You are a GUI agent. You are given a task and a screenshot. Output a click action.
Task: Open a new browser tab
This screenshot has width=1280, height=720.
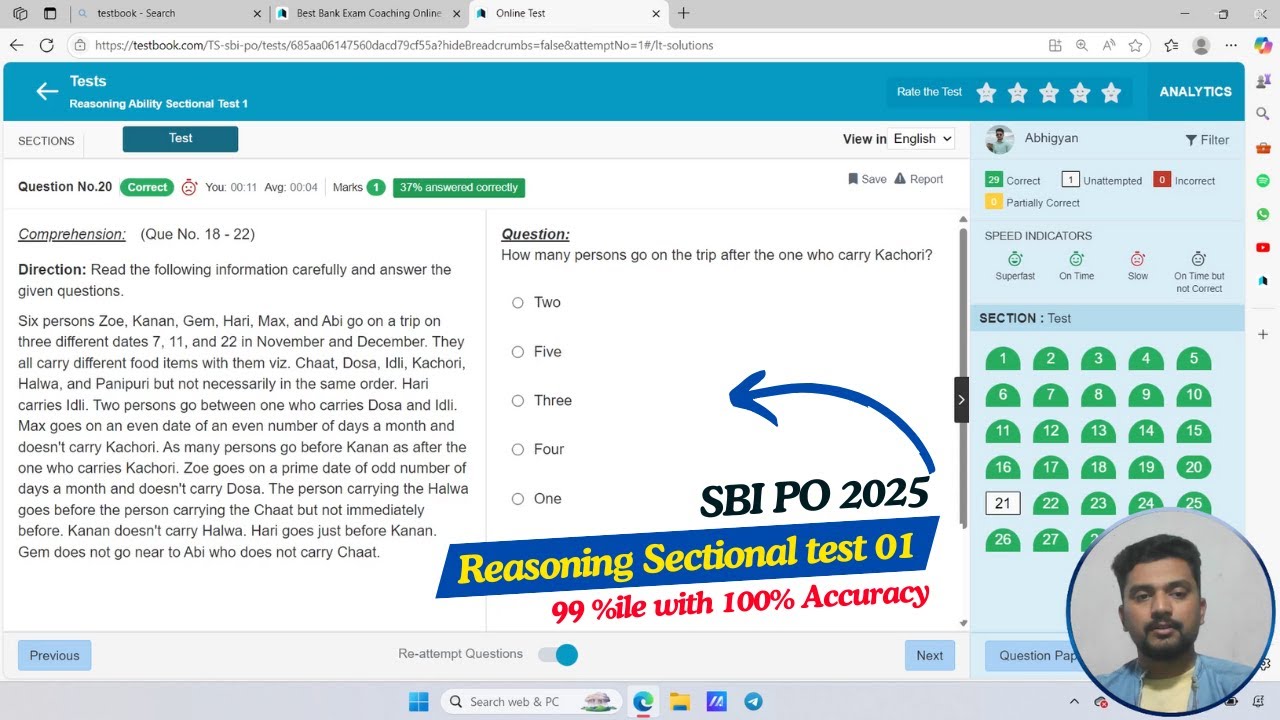tap(684, 14)
